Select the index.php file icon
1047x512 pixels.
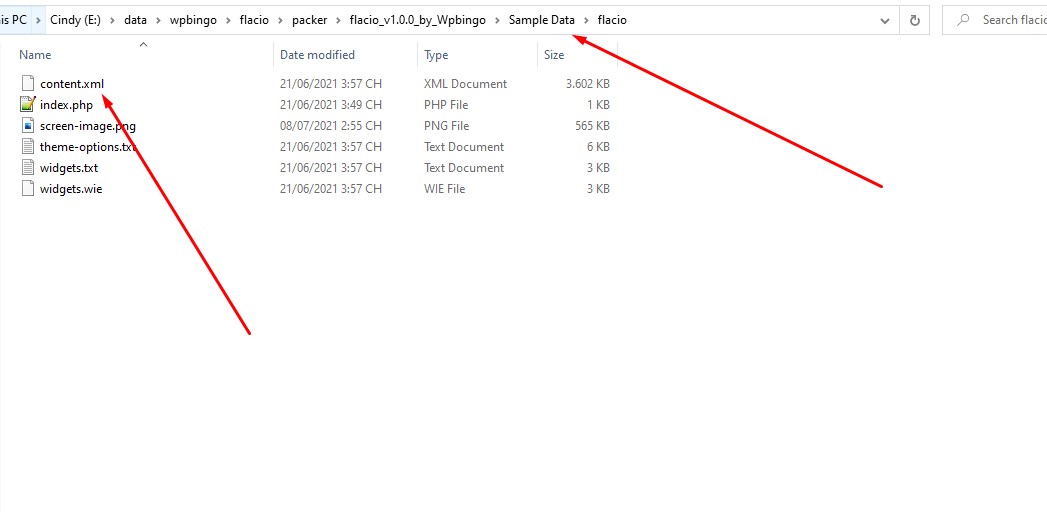(27, 104)
